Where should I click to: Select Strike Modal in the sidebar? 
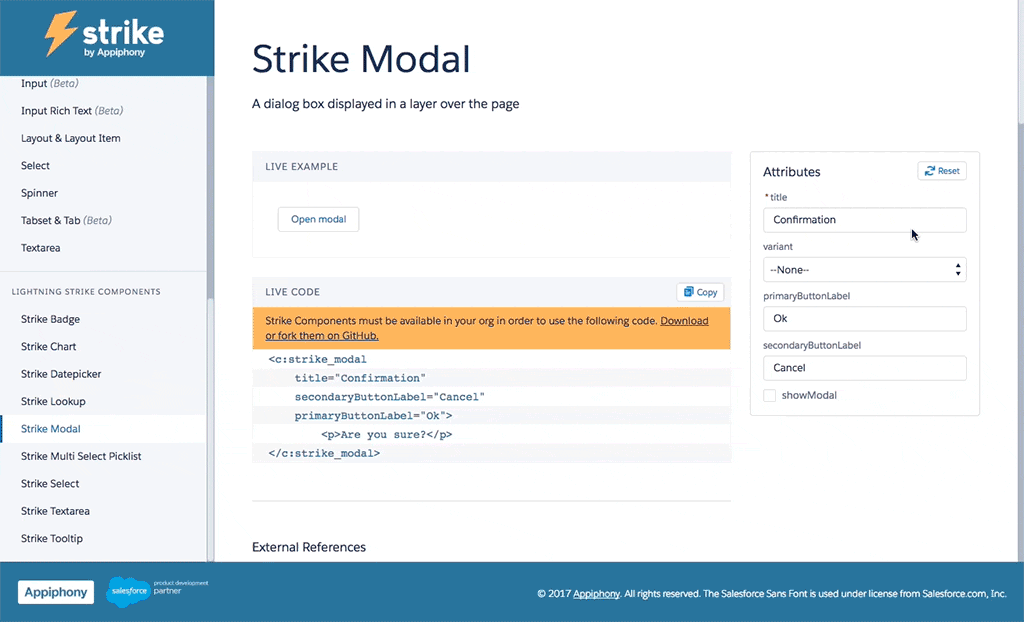click(x=103, y=429)
